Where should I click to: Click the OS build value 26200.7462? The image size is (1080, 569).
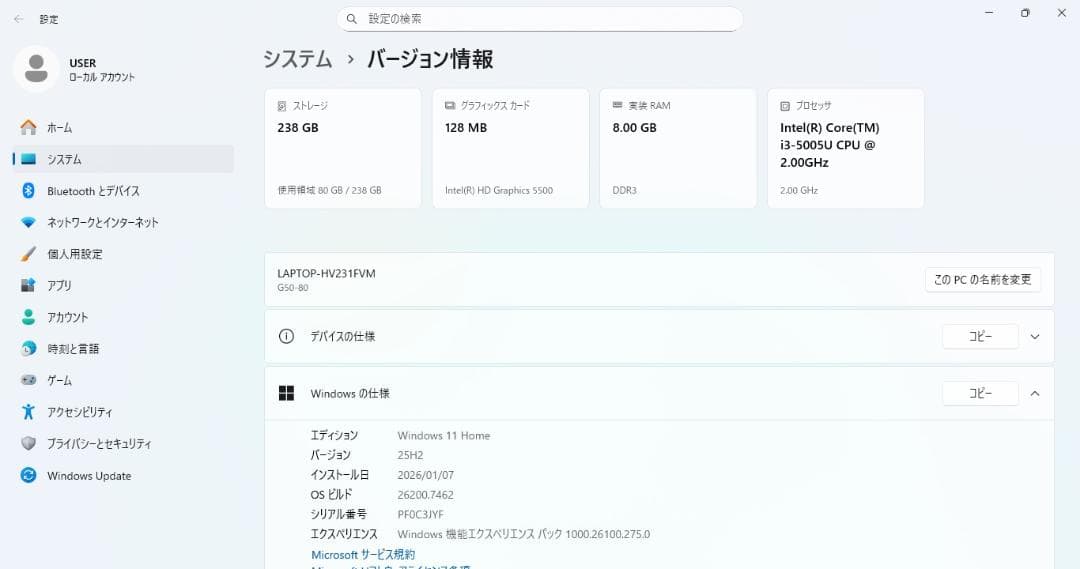coord(426,495)
